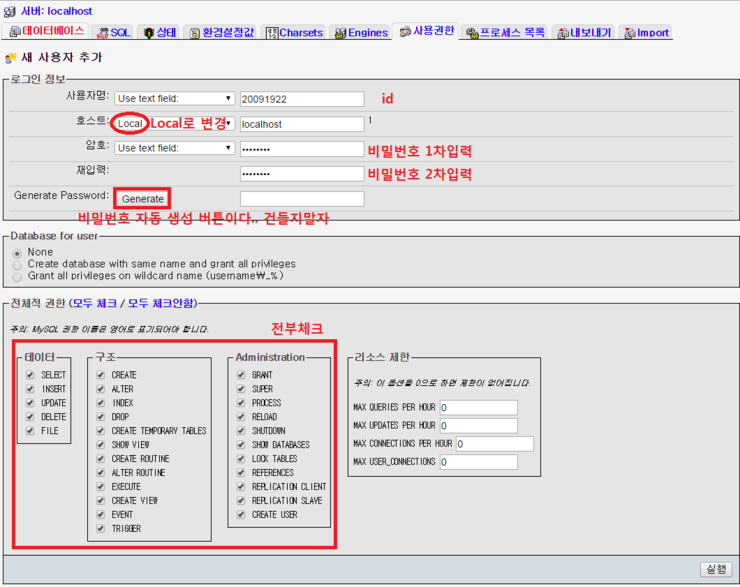The width and height of the screenshot is (740, 587).
Task: Toggle the FILE privilege checkbox
Action: [x=30, y=430]
